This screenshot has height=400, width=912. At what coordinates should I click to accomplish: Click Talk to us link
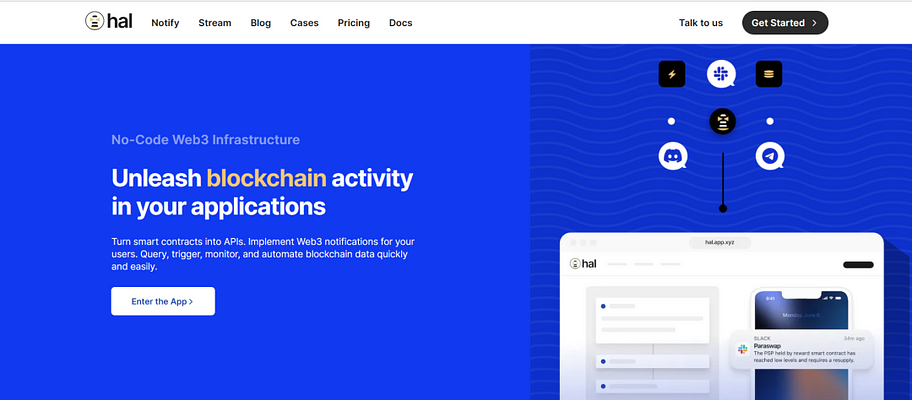701,23
